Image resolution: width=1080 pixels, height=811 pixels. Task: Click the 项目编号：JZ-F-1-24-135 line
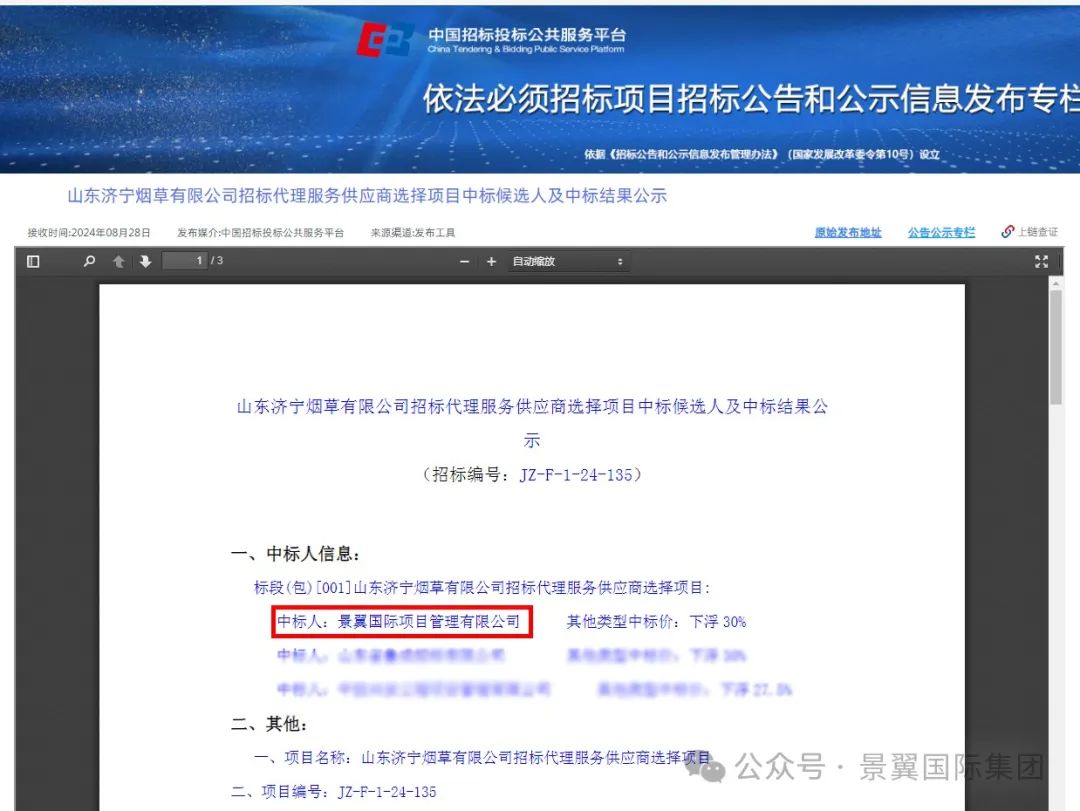point(333,792)
